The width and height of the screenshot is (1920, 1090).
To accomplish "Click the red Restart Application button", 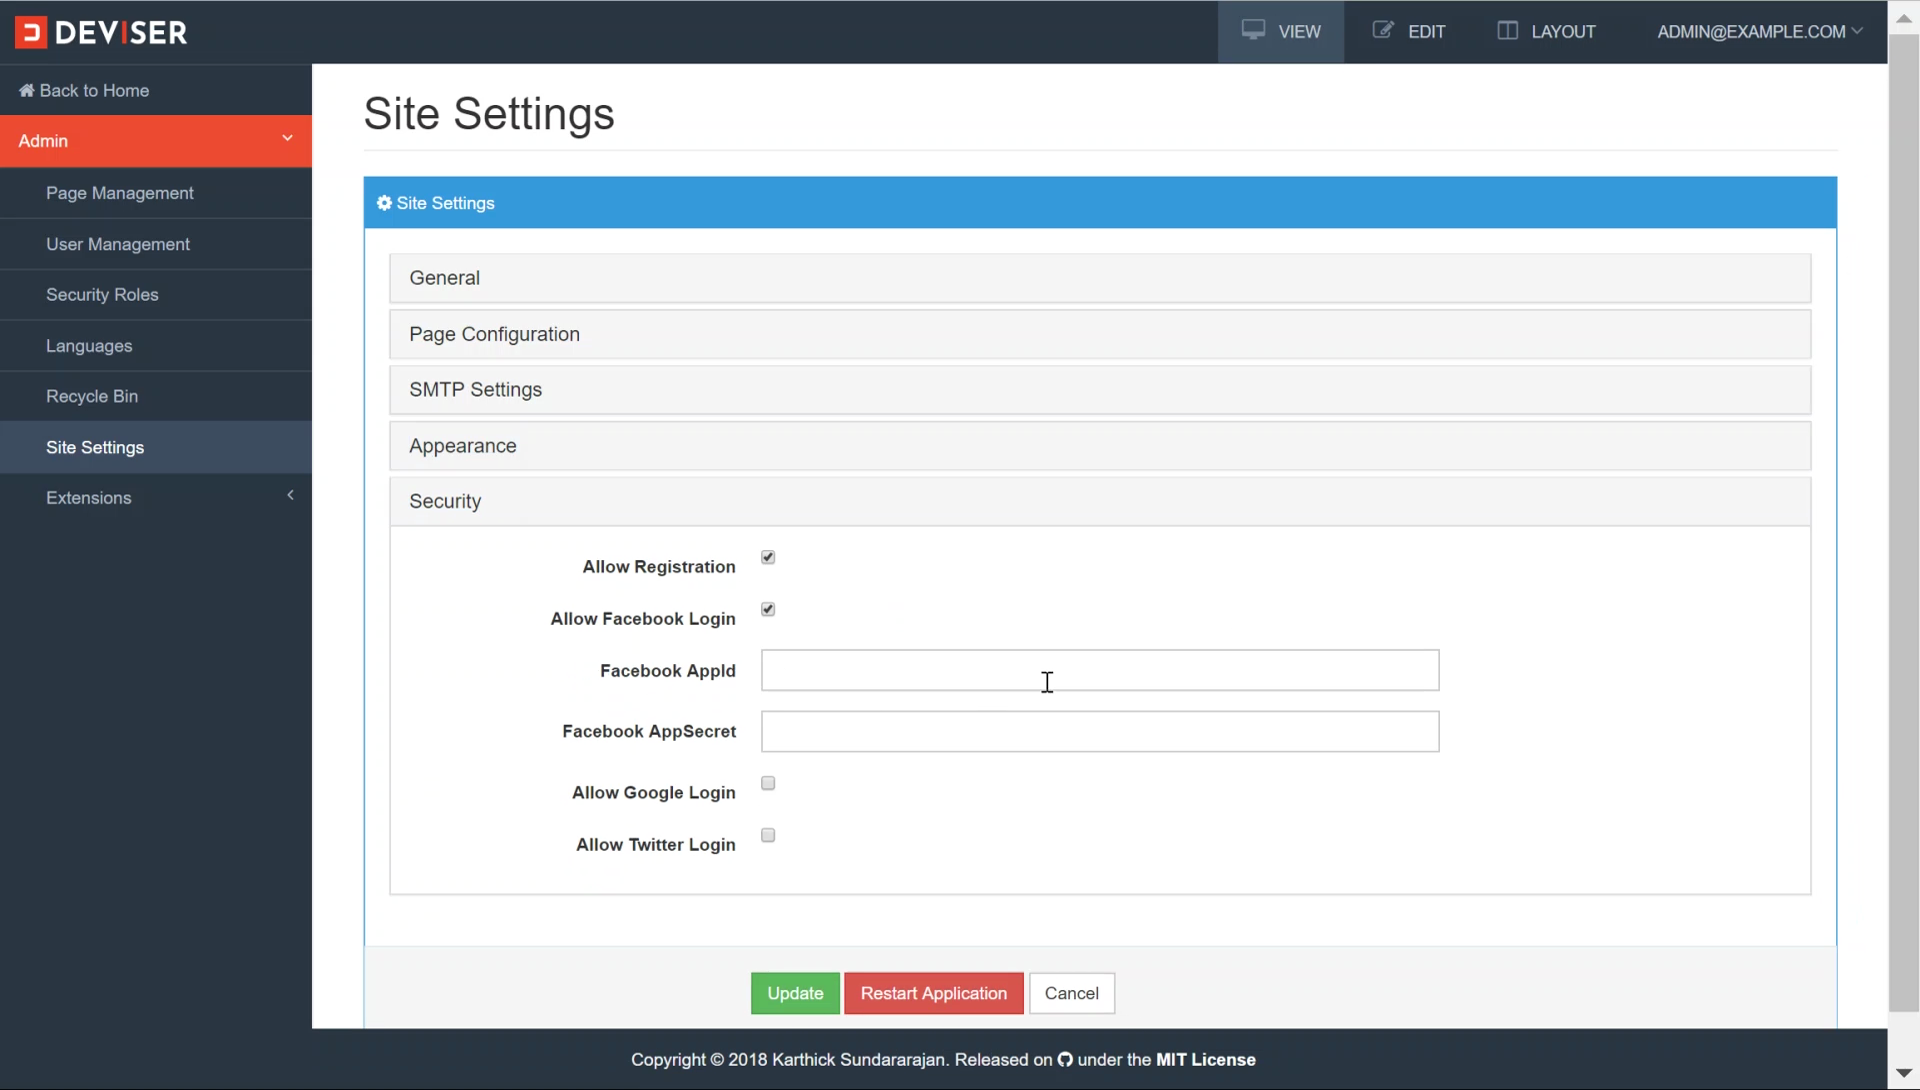I will [933, 994].
